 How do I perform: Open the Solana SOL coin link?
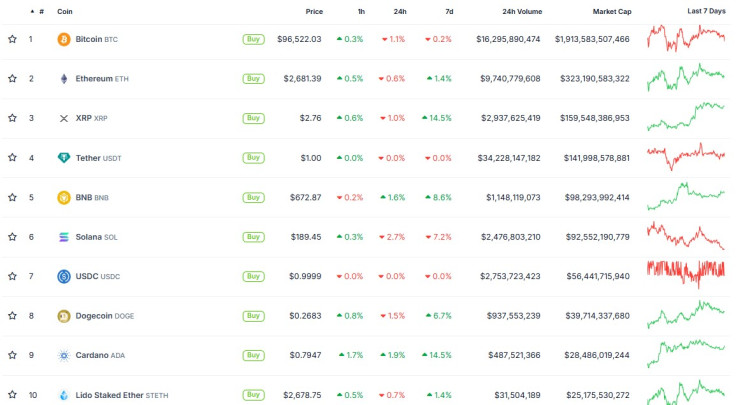96,237
